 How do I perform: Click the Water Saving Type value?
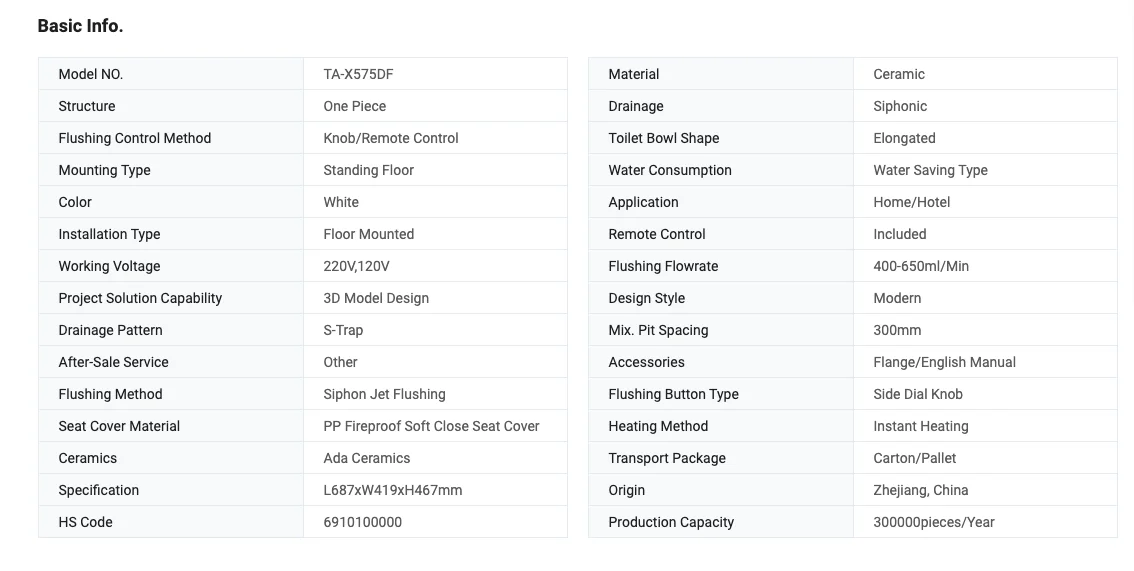pos(930,170)
